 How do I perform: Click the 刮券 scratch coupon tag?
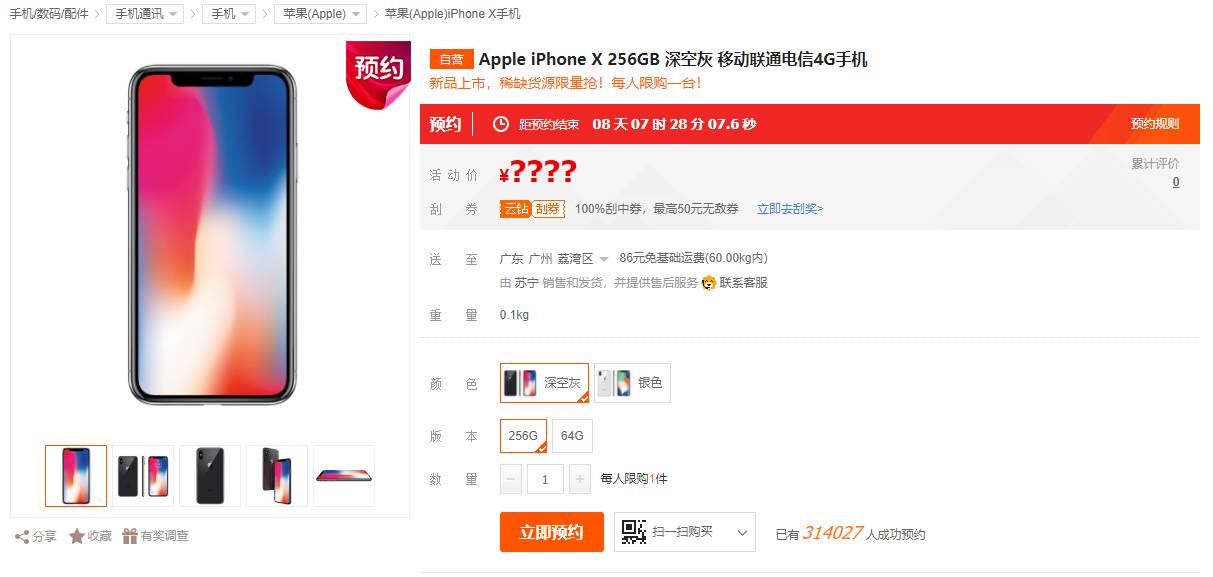click(x=548, y=209)
